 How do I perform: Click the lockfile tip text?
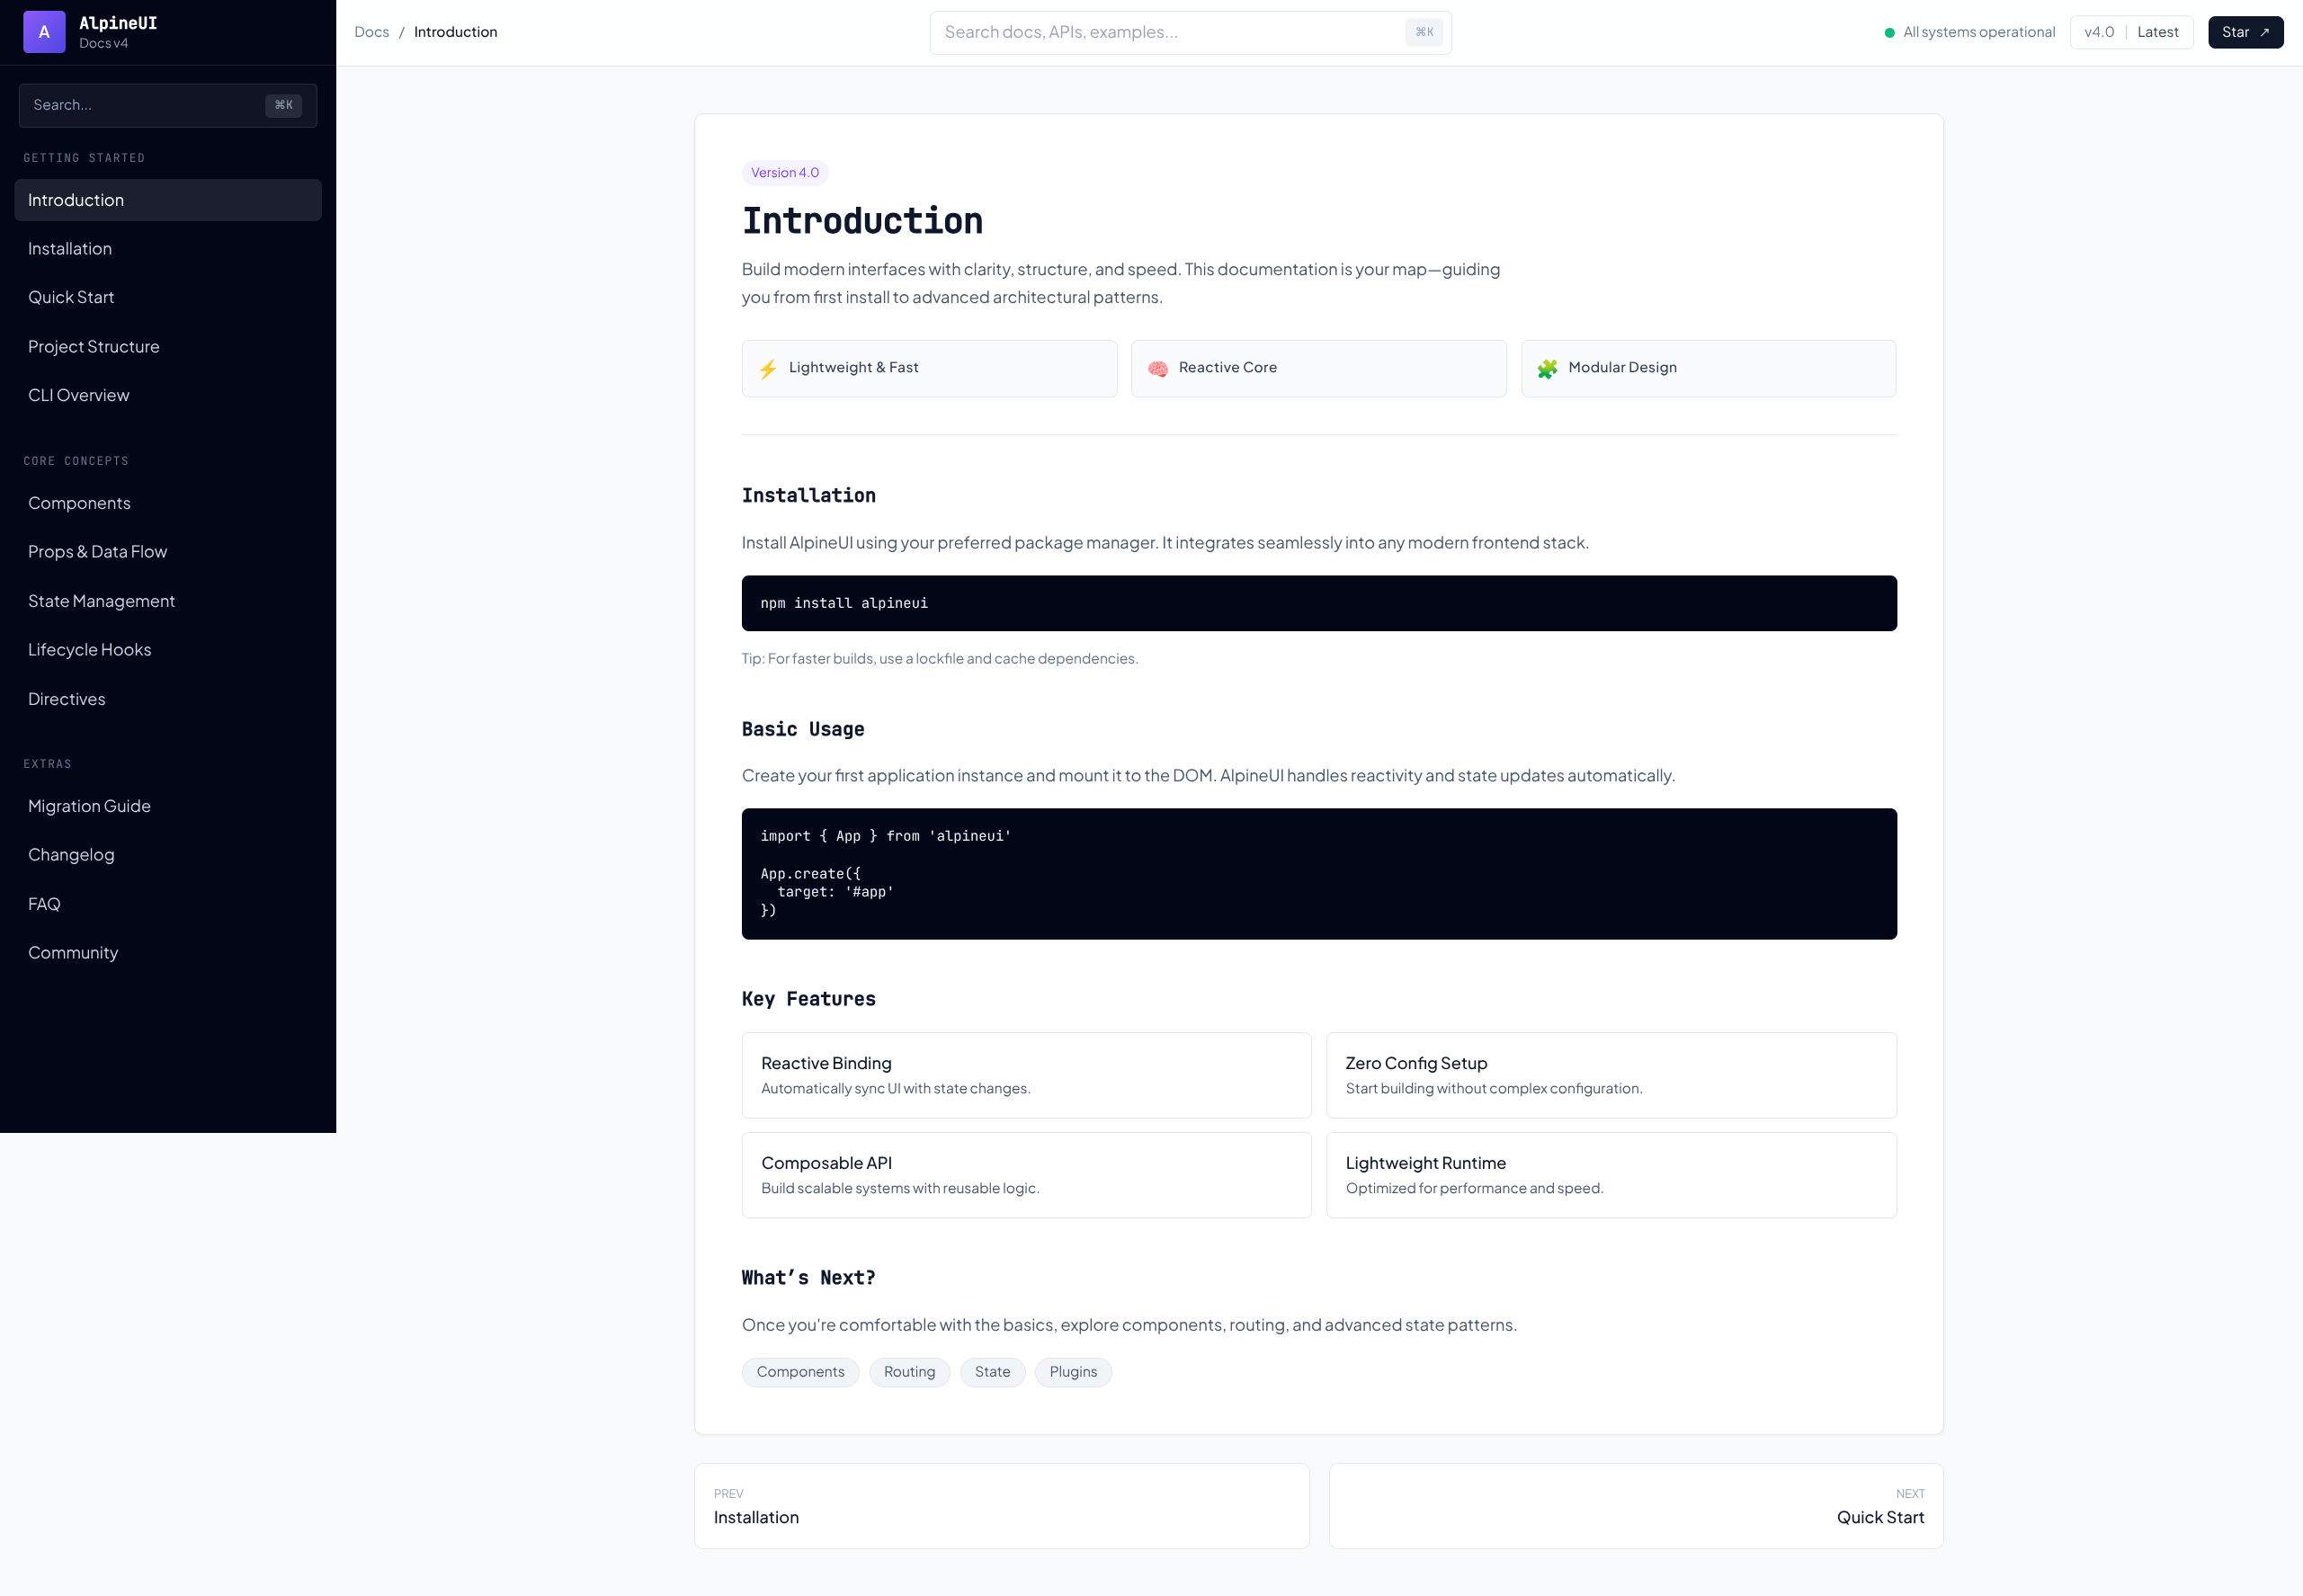pos(939,658)
